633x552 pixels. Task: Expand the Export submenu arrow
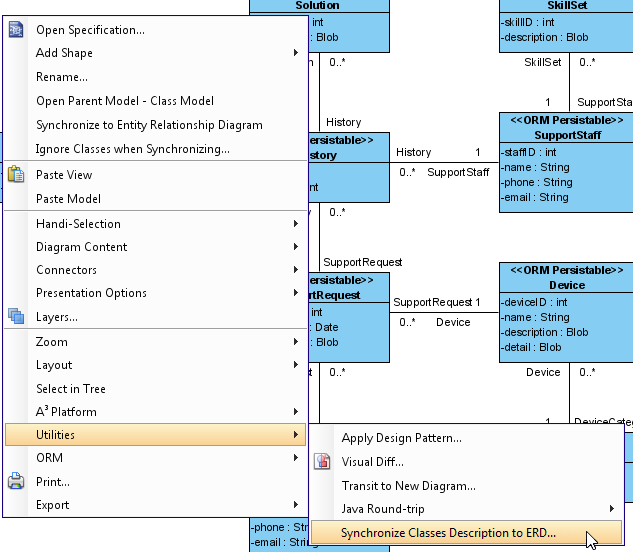tap(296, 504)
